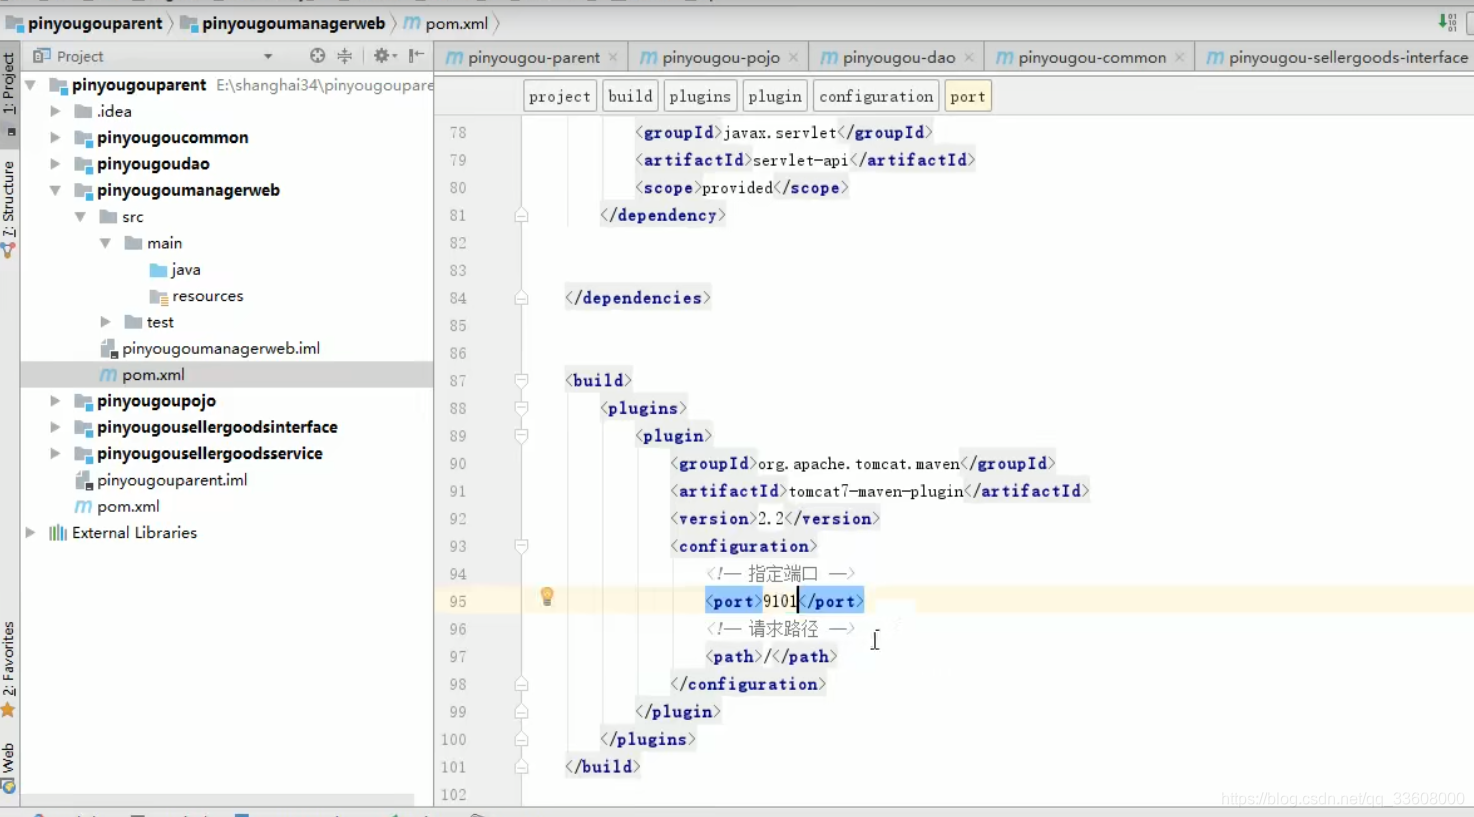Viewport: 1474px width, 817px height.
Task: Expand External Libraries node
Action: tap(31, 533)
